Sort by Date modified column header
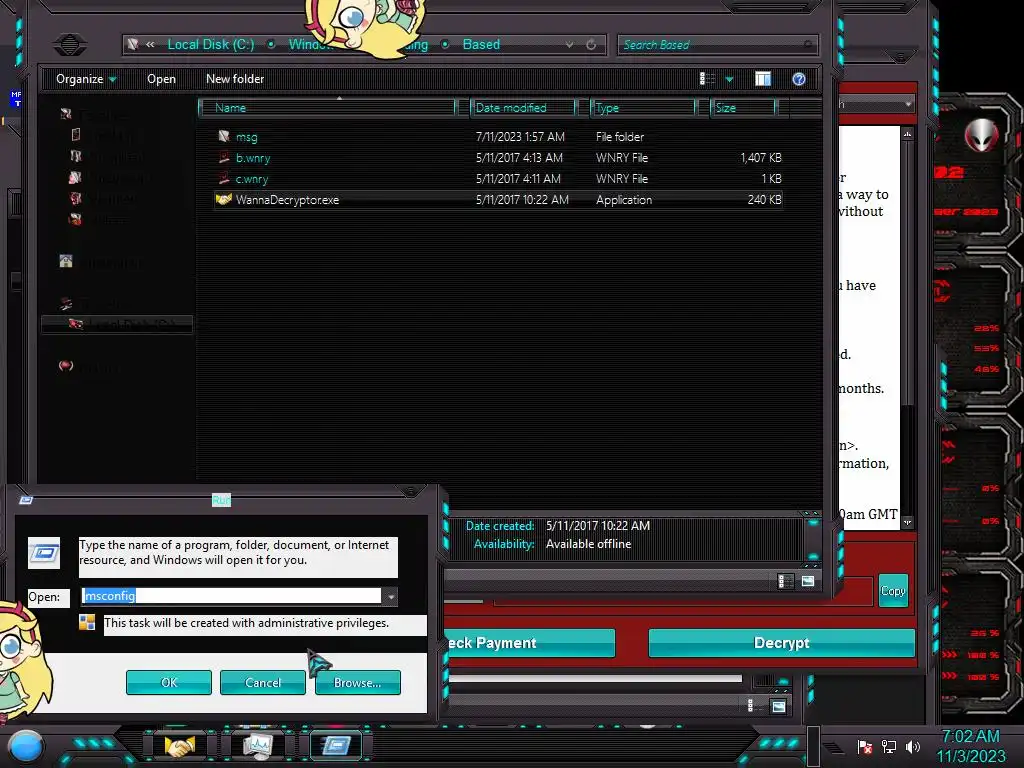This screenshot has width=1024, height=768. [522, 108]
